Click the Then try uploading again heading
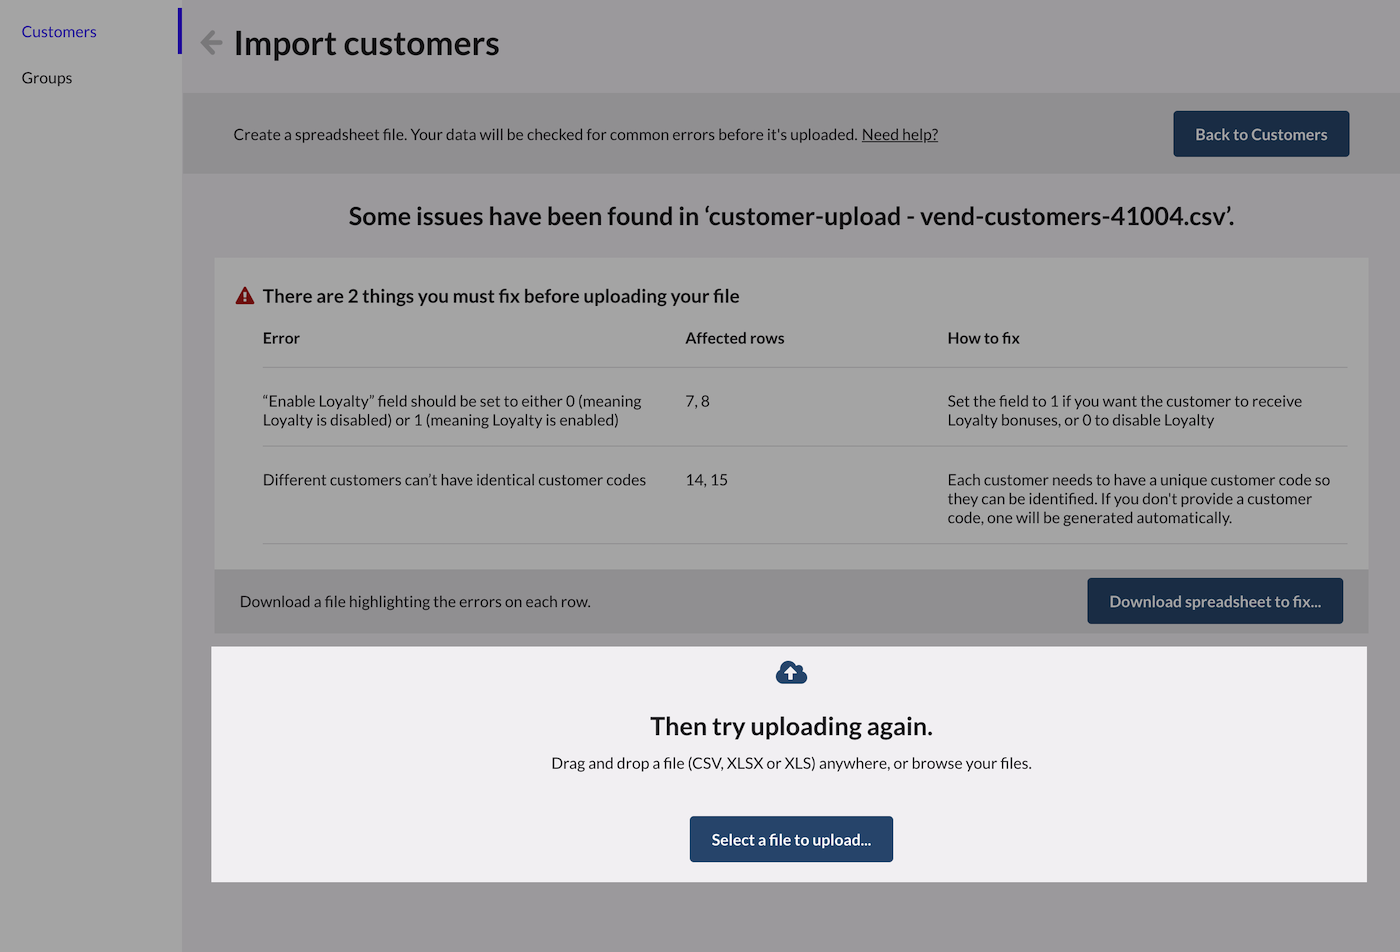 click(x=791, y=726)
